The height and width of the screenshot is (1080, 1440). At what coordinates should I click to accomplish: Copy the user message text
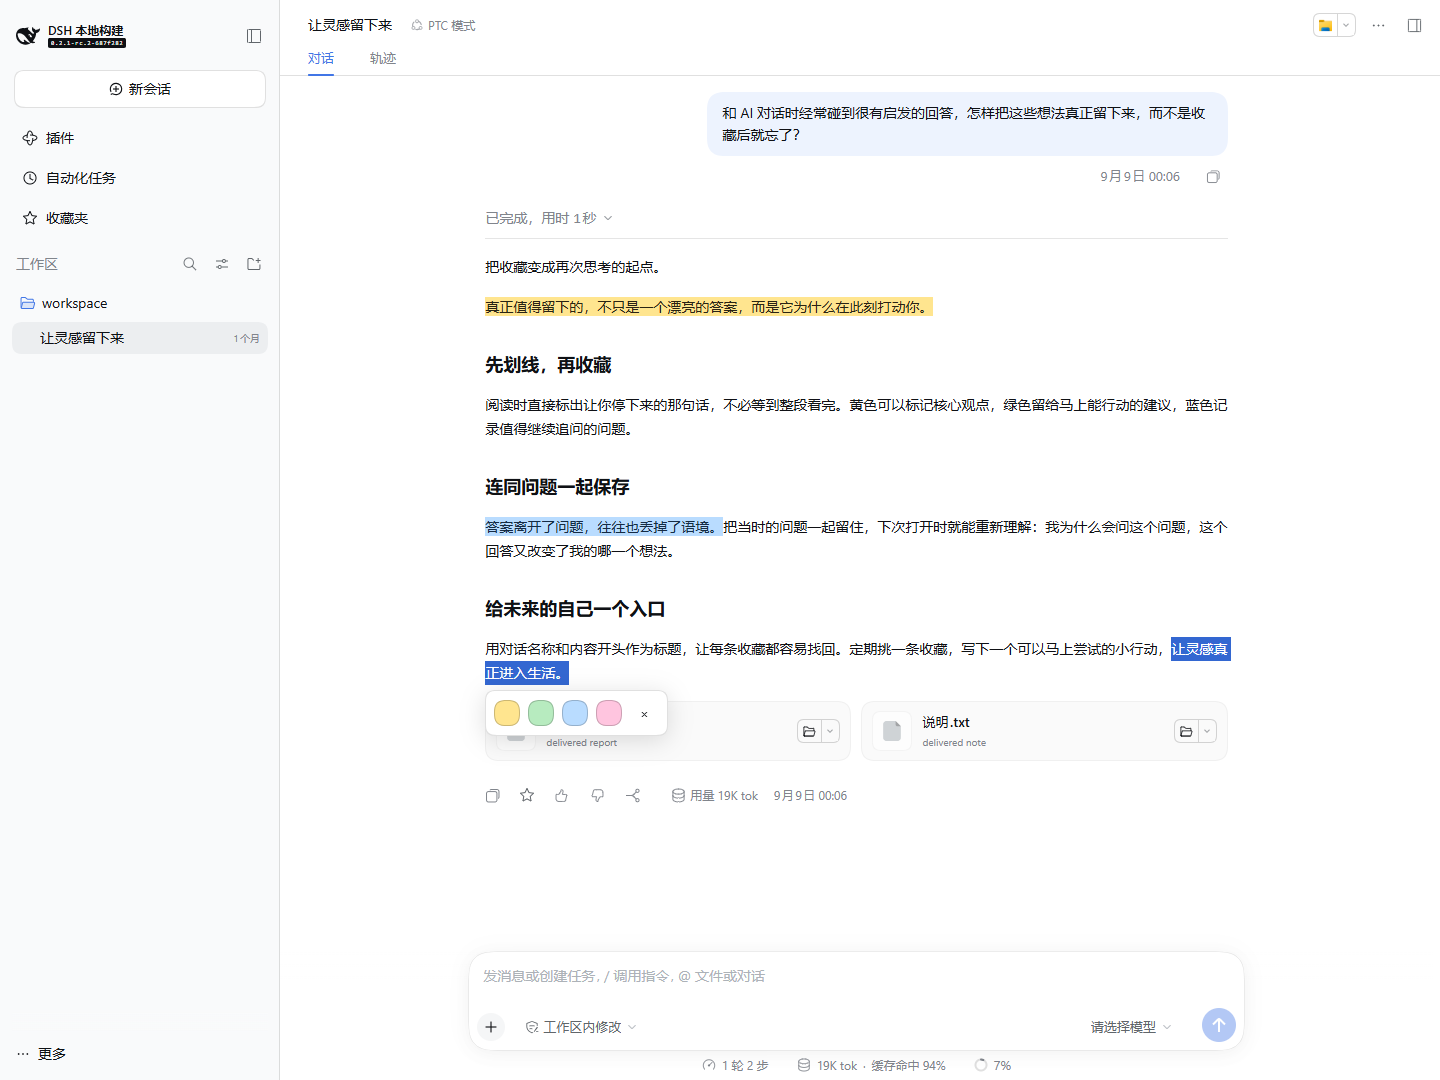coord(1213,177)
